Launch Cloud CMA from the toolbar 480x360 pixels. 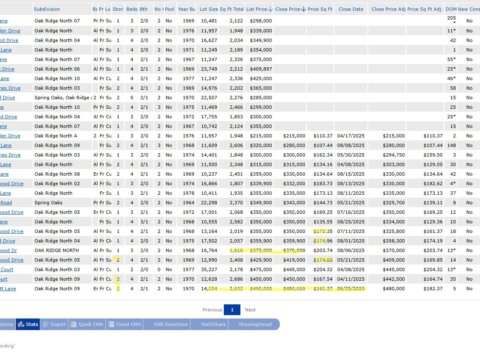tap(125, 324)
